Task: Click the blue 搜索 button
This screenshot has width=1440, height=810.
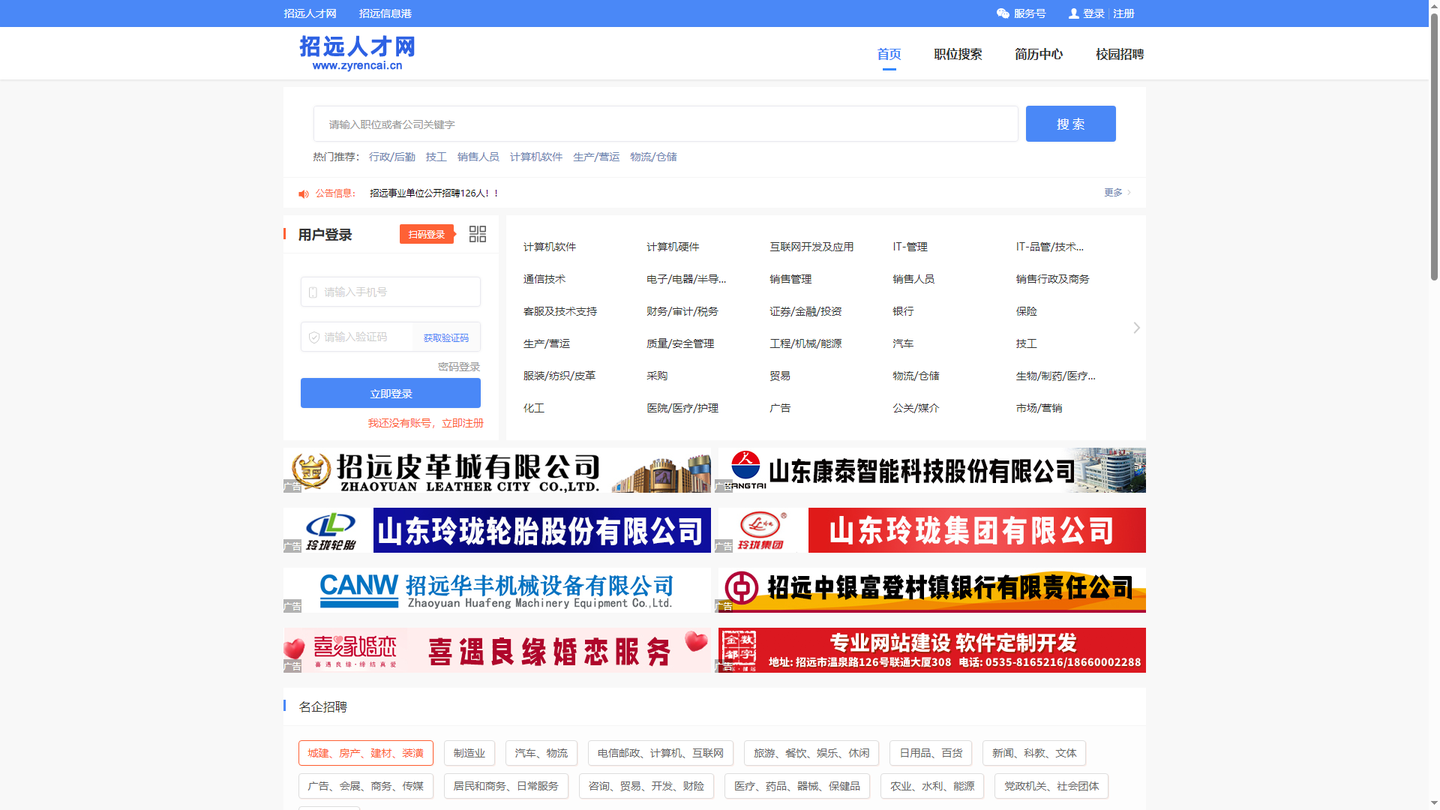Action: tap(1070, 124)
